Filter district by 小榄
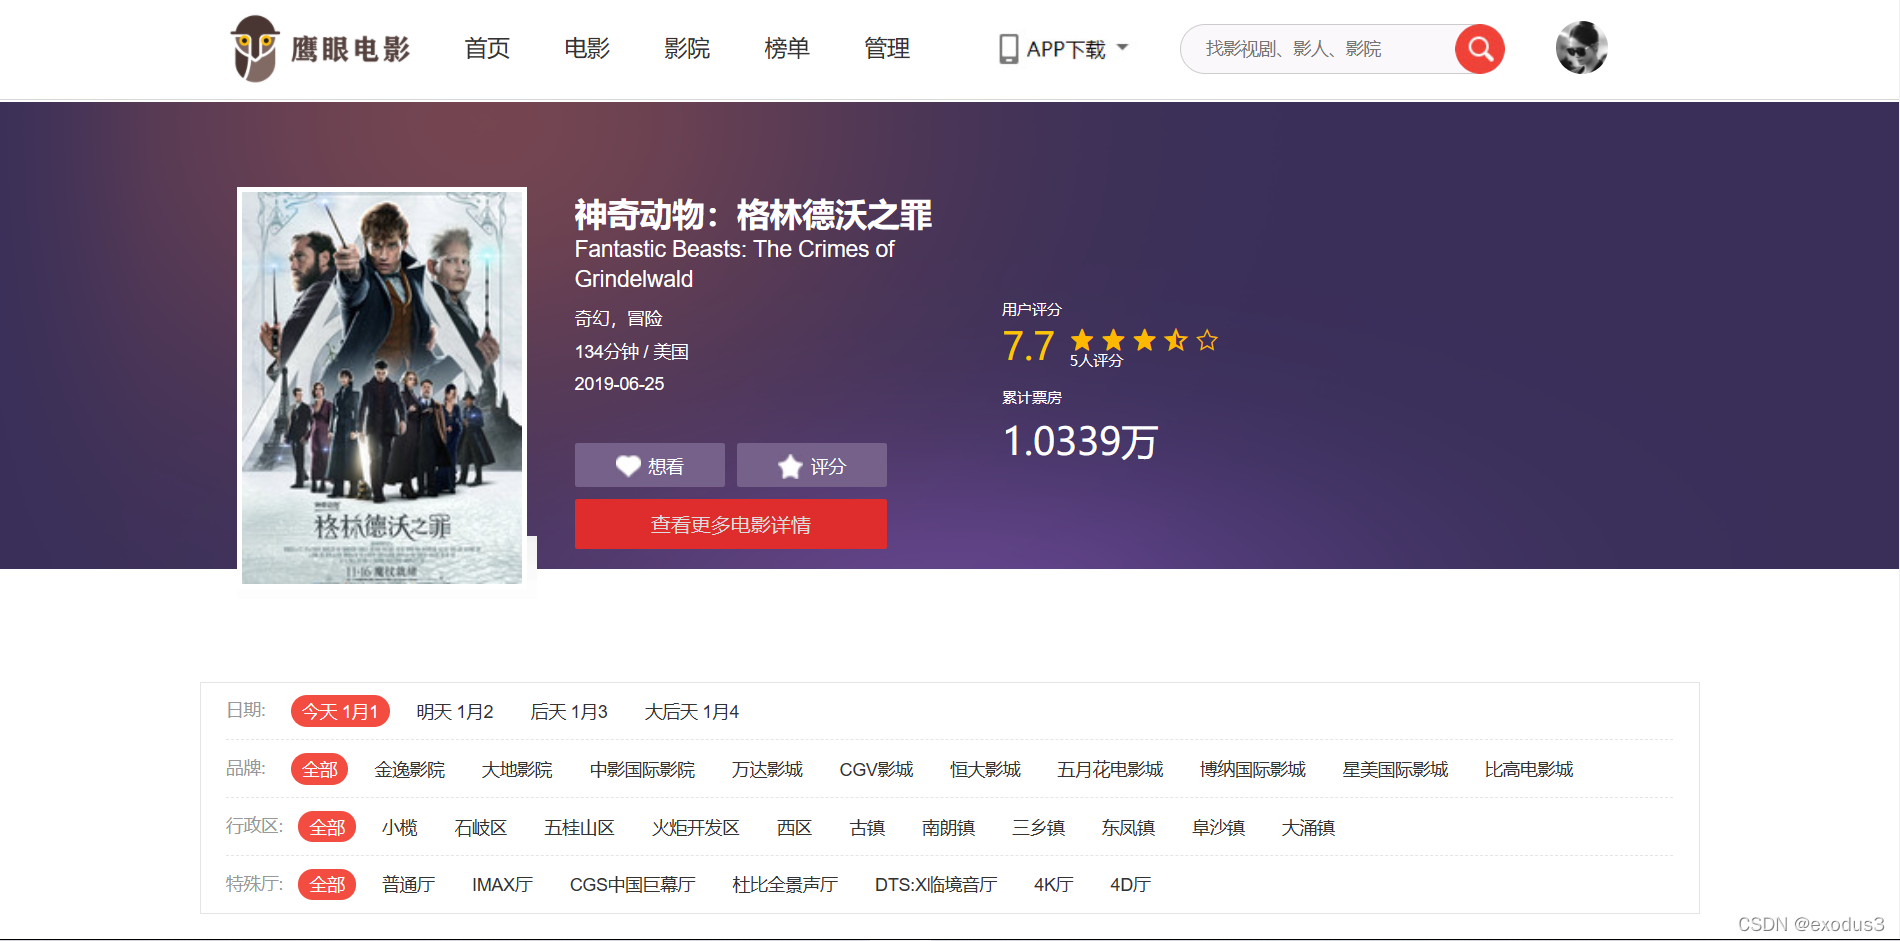 pyautogui.click(x=400, y=827)
